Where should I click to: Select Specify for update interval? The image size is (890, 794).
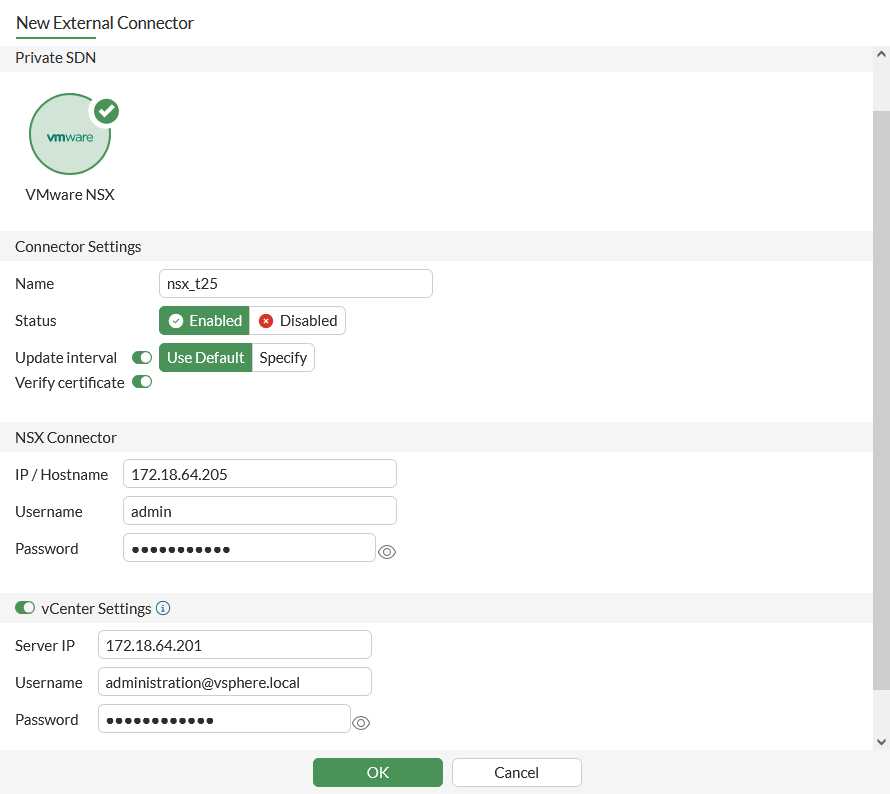tap(283, 357)
